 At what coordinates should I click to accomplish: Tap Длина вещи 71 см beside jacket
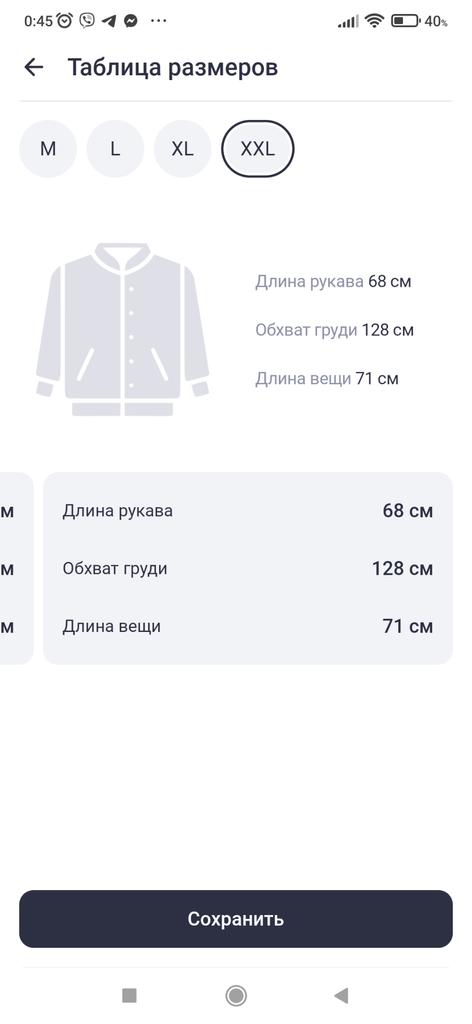coord(326,379)
